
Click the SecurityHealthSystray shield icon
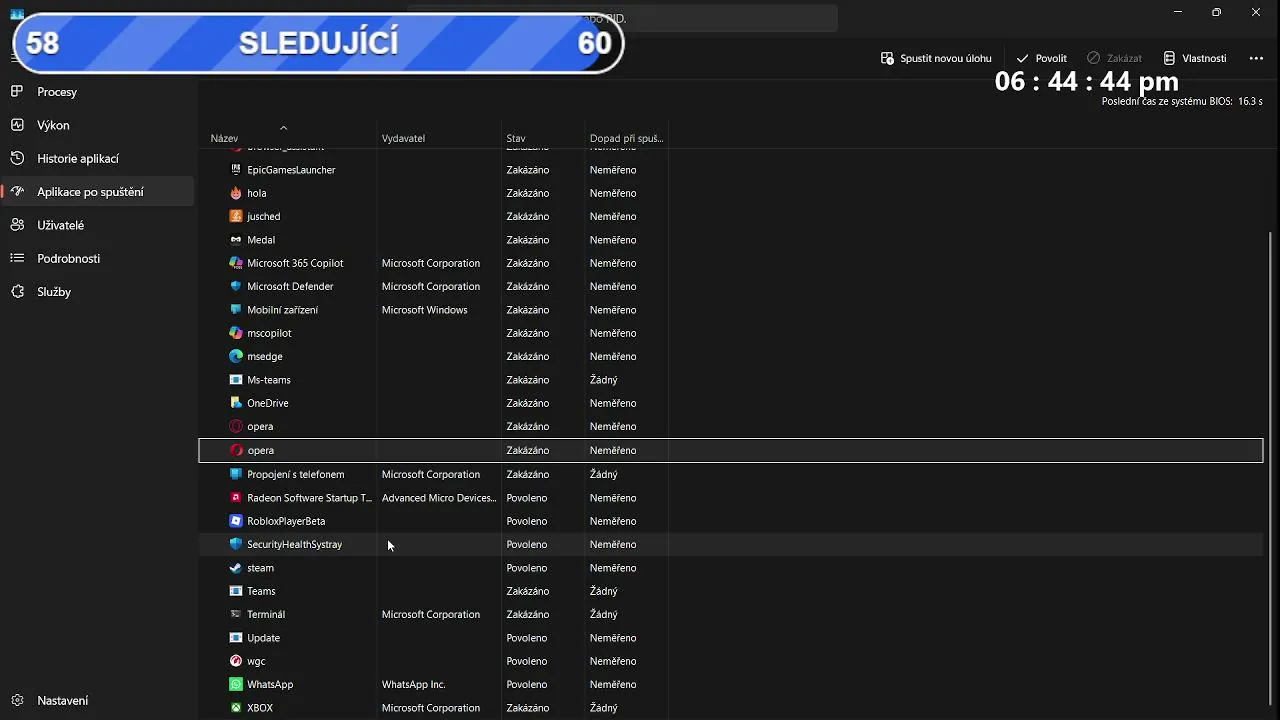(236, 544)
